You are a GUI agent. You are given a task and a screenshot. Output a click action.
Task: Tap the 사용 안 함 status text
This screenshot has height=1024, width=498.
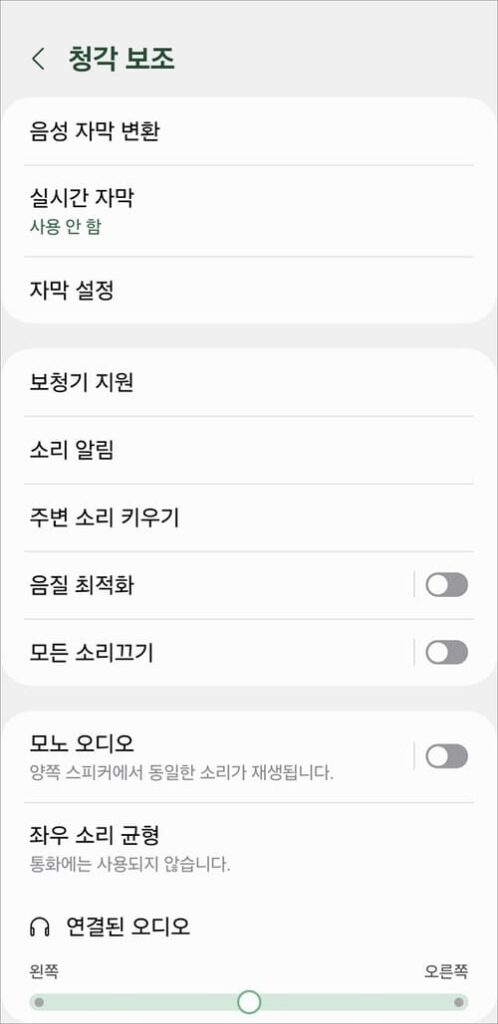click(x=65, y=227)
